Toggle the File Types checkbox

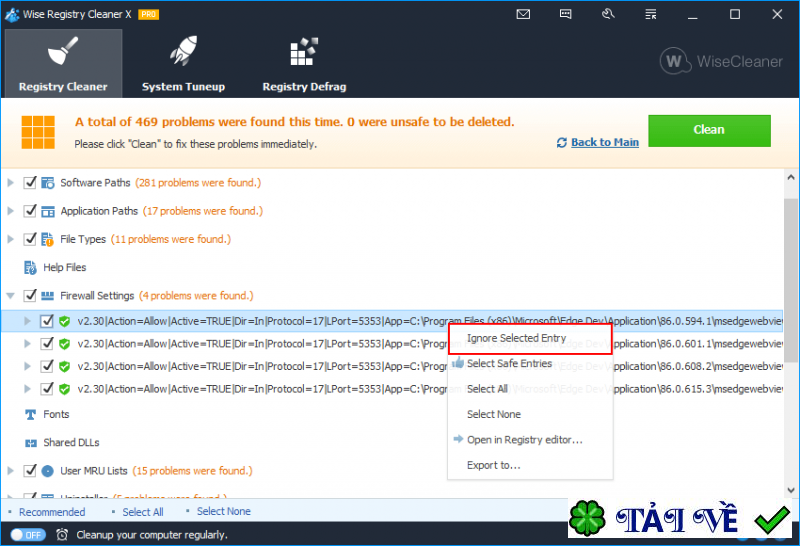30,239
